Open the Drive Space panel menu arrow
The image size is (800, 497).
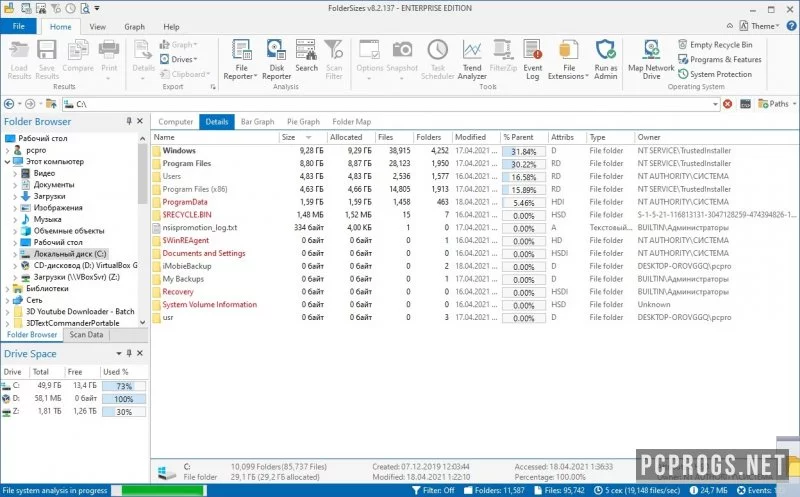118,353
